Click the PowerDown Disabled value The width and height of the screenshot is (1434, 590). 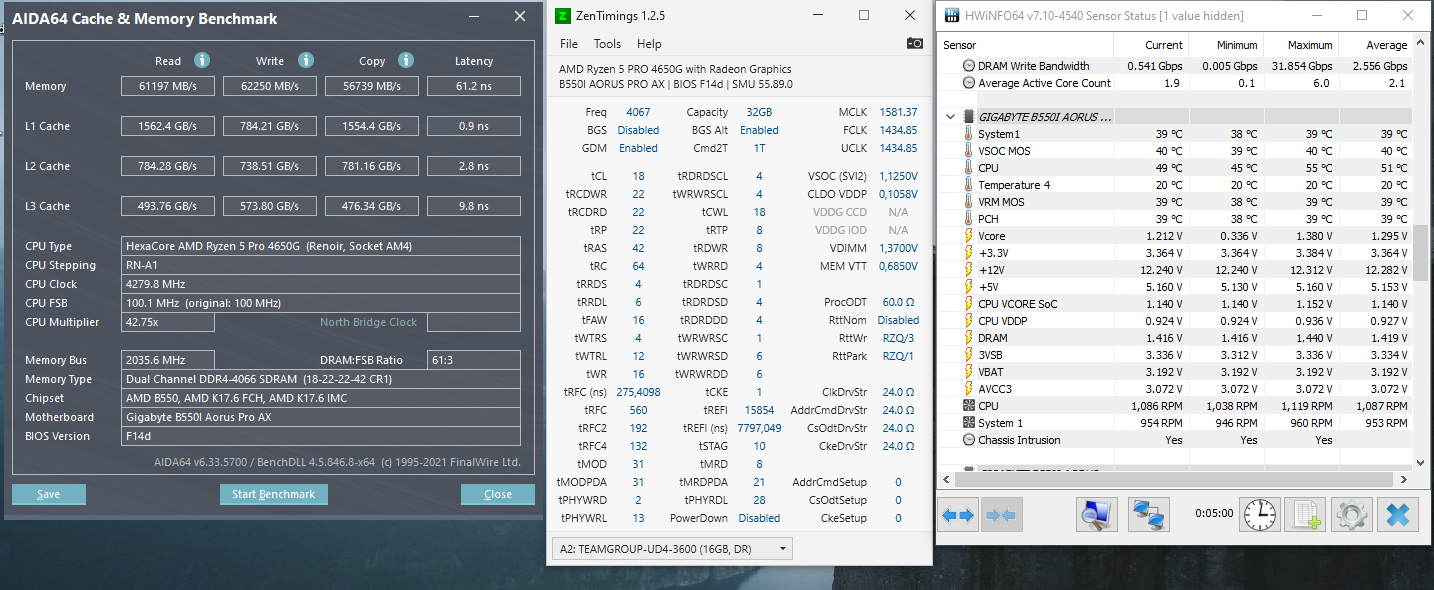tap(759, 518)
